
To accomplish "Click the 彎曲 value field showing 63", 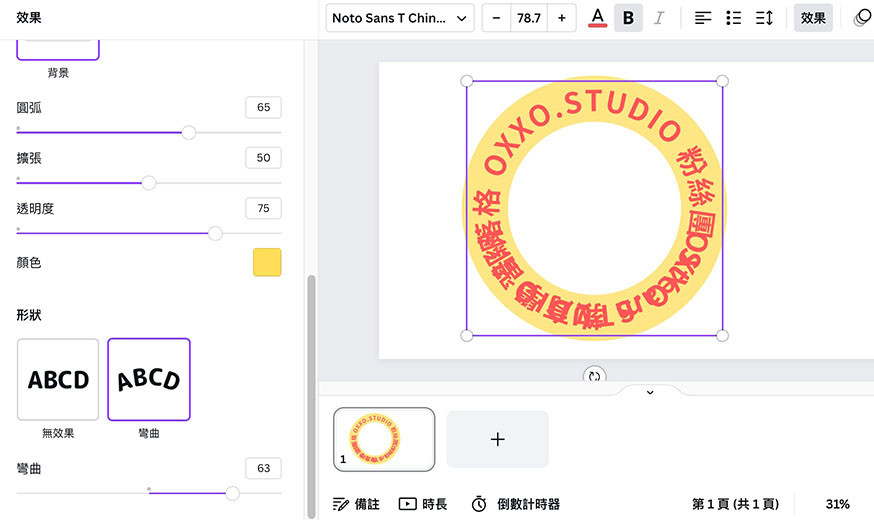I will (263, 468).
